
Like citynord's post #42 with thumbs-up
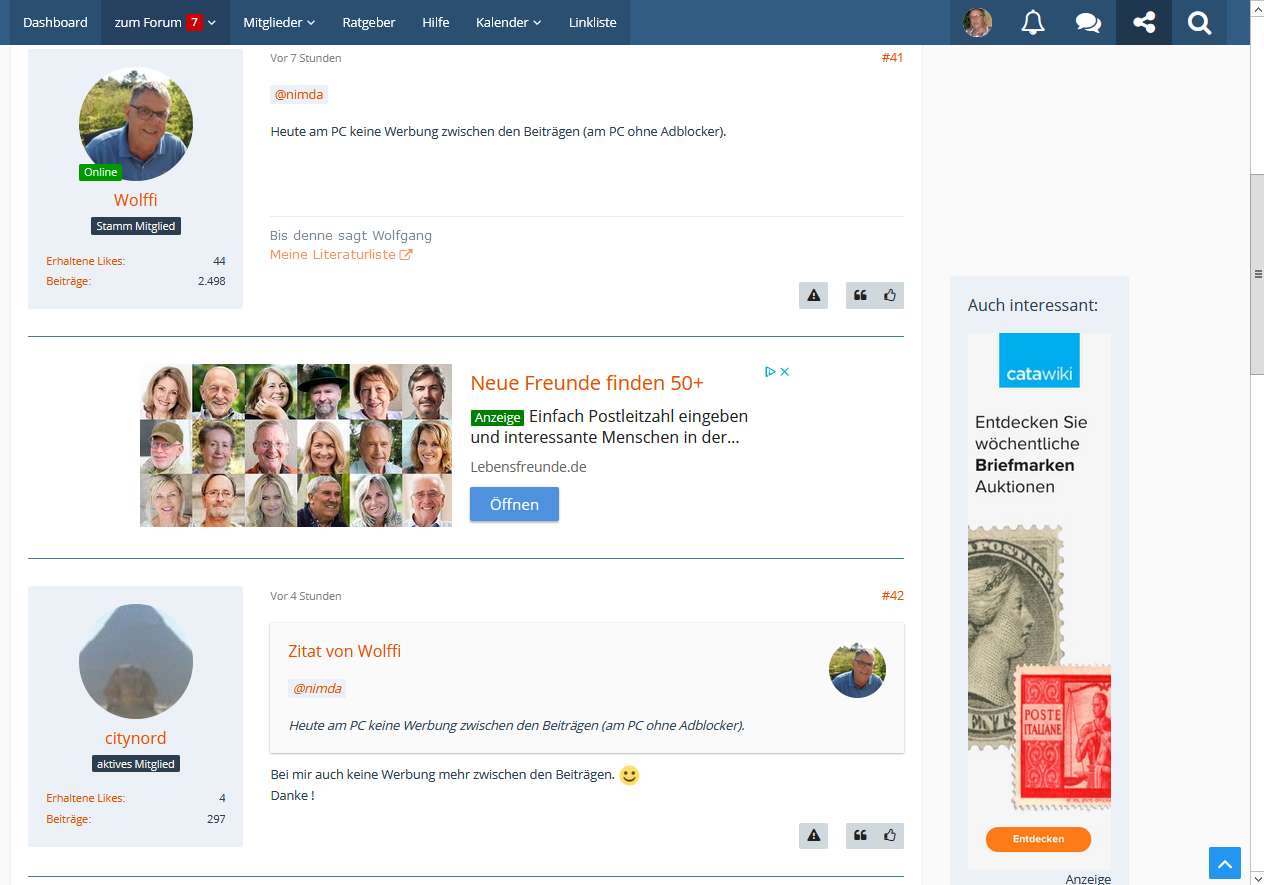tap(889, 835)
